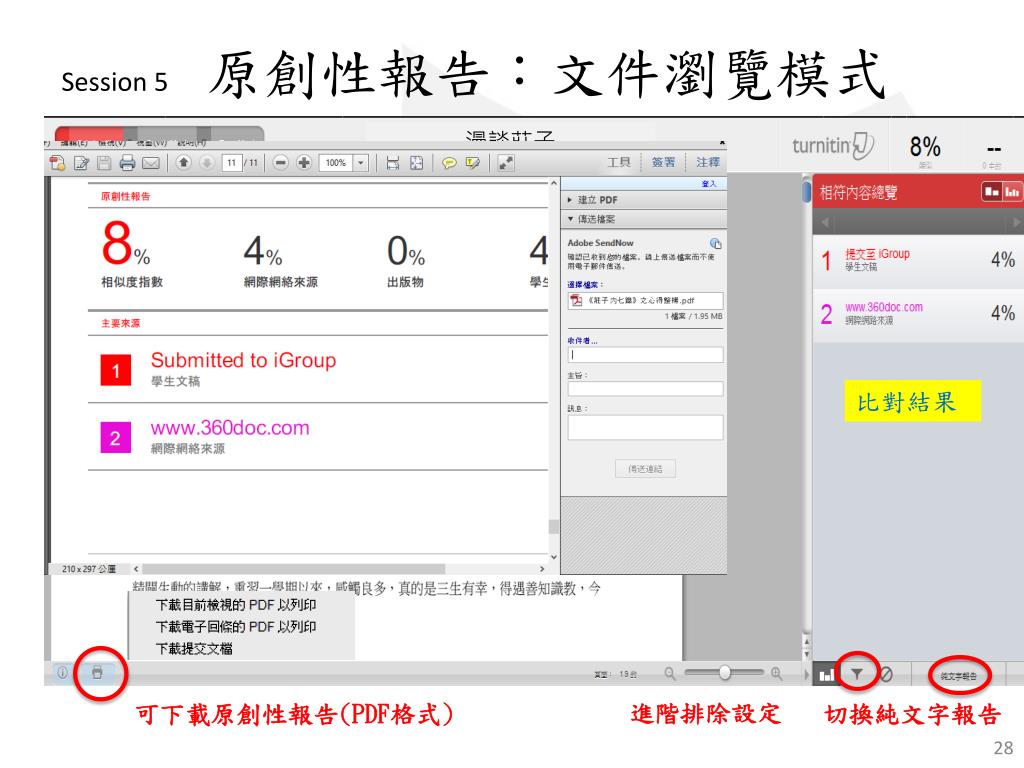Click the Turnitin document zoom slider handle
1024x768 pixels.
click(x=725, y=672)
